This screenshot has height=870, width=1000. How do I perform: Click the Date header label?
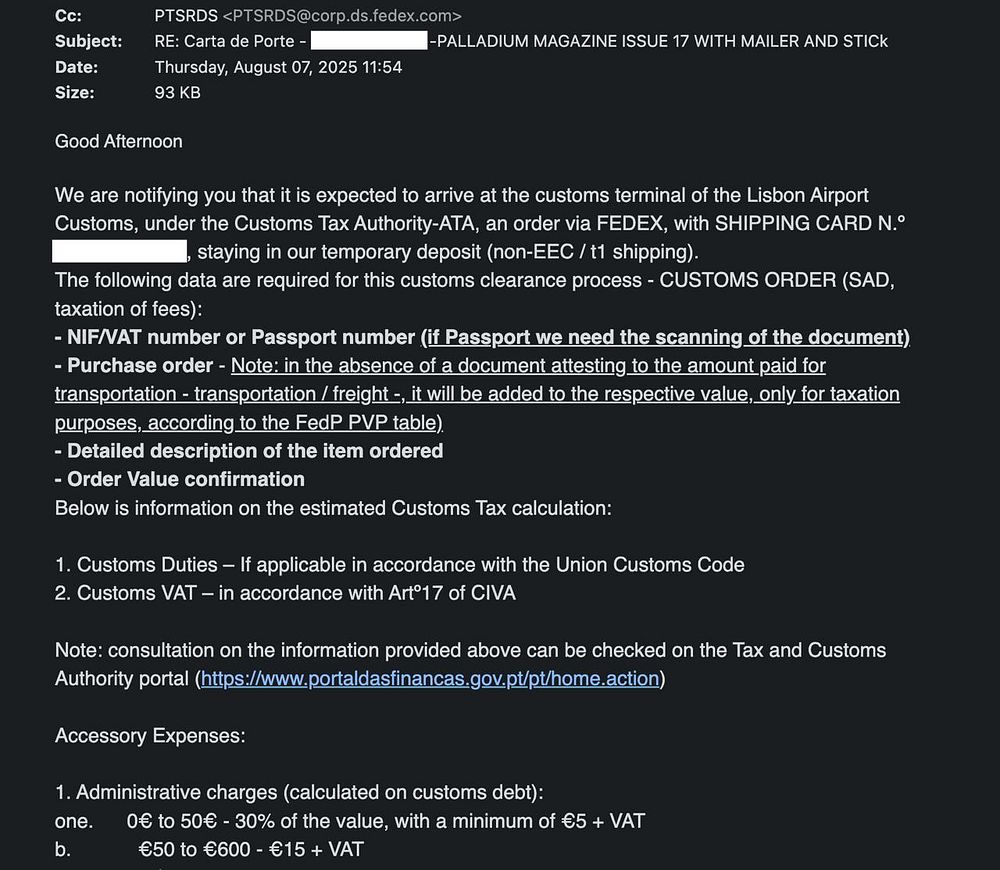point(76,67)
